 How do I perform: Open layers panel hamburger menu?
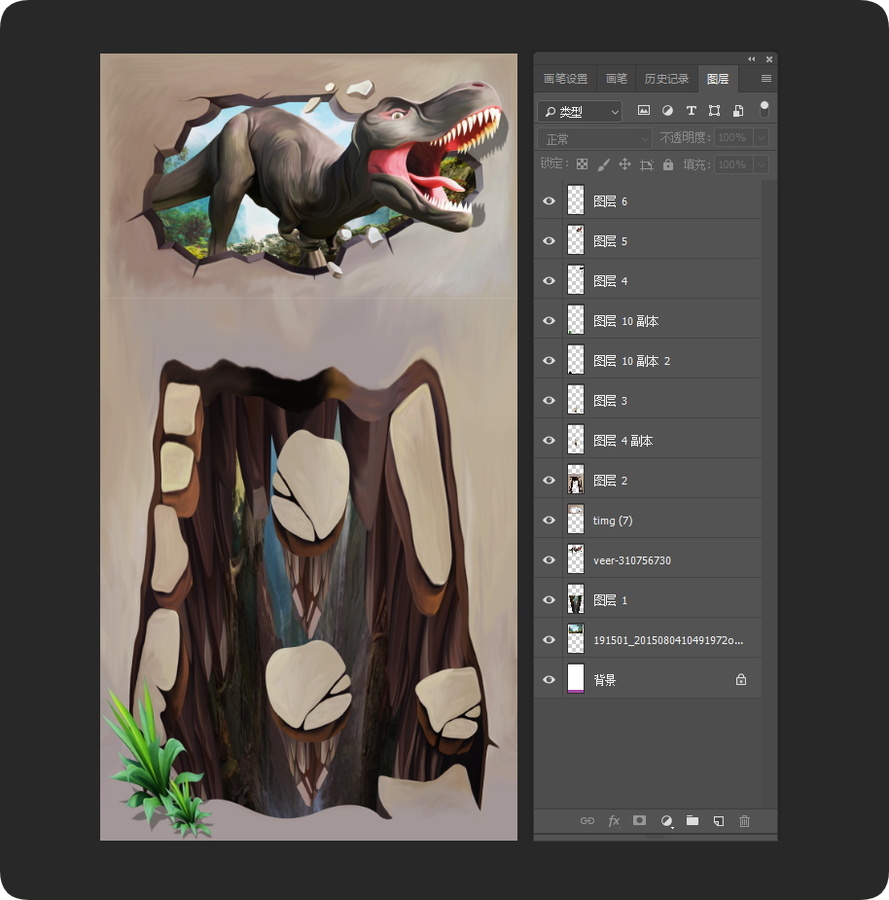766,79
